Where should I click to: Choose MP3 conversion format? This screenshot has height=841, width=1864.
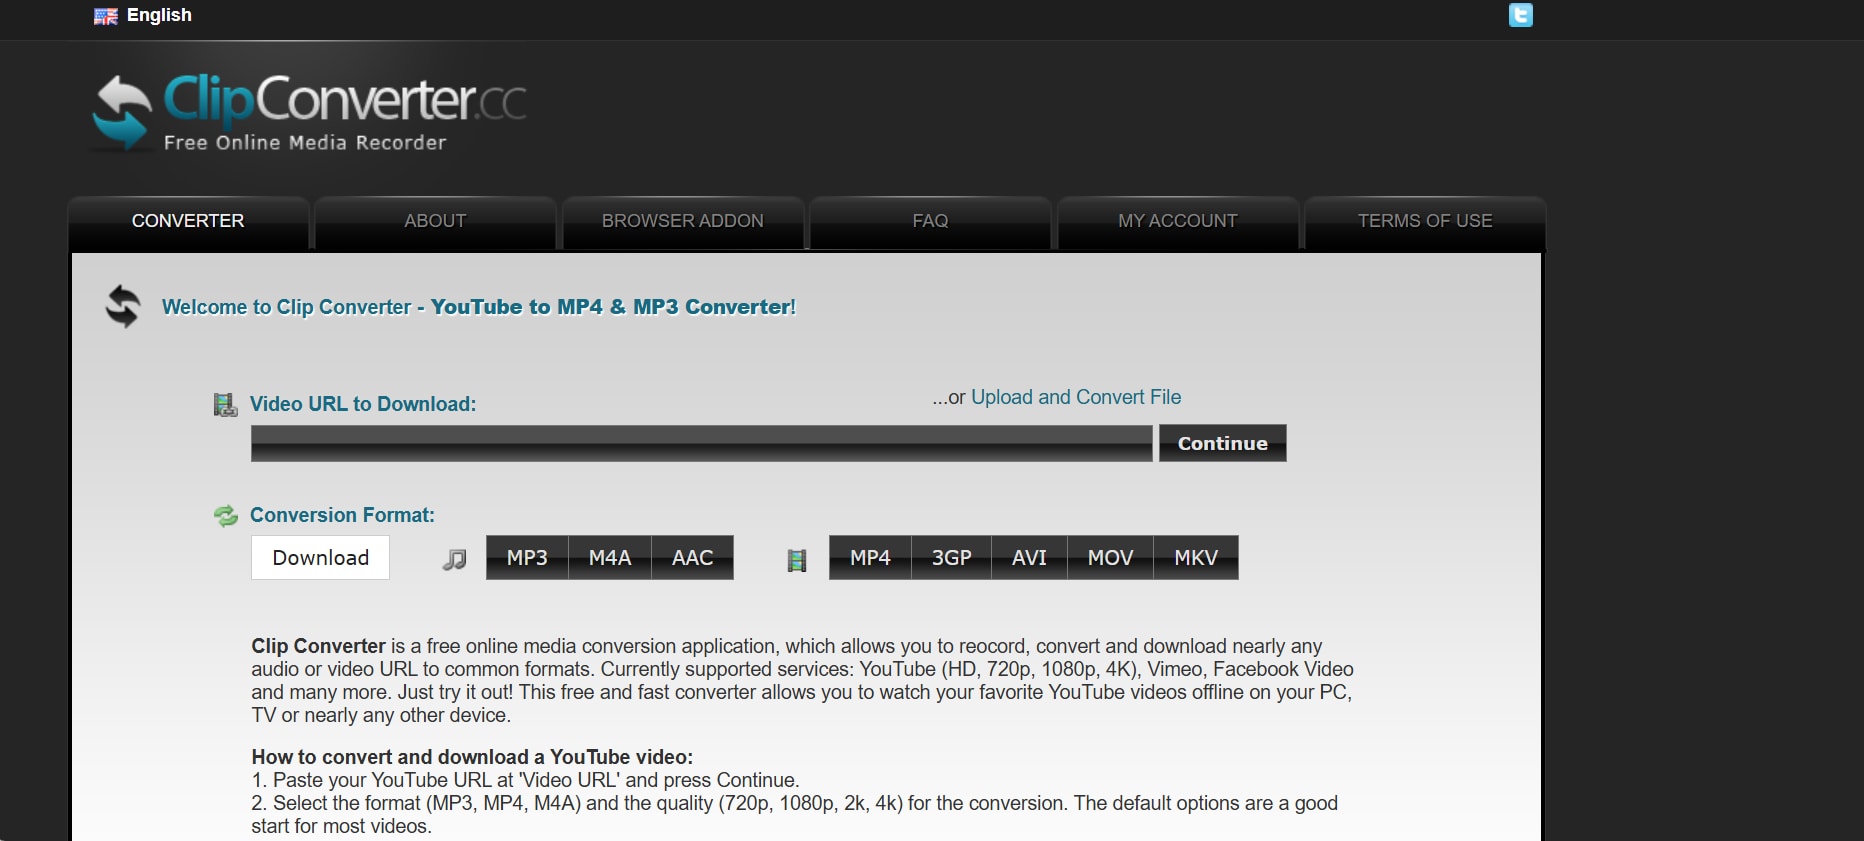[x=527, y=558]
